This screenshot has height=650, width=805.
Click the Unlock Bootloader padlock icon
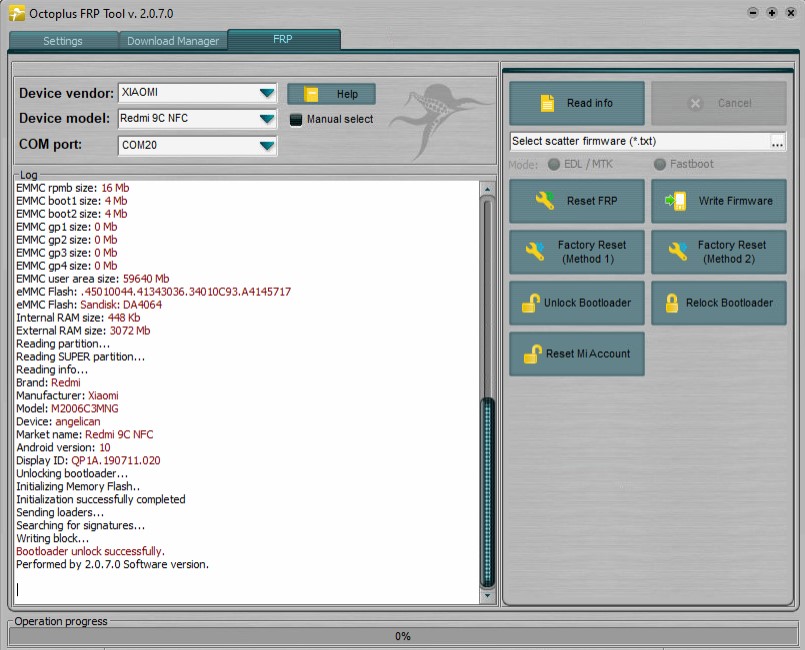(x=531, y=303)
